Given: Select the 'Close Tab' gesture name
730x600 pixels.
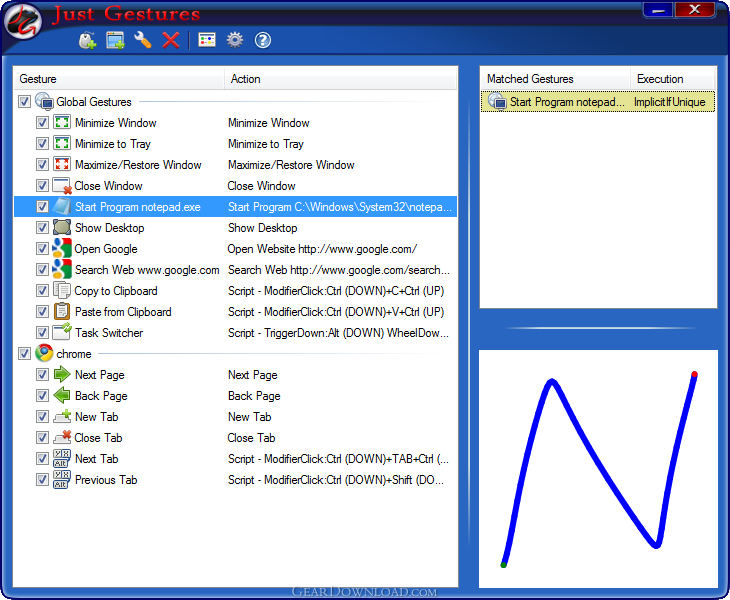Looking at the screenshot, I should (98, 438).
